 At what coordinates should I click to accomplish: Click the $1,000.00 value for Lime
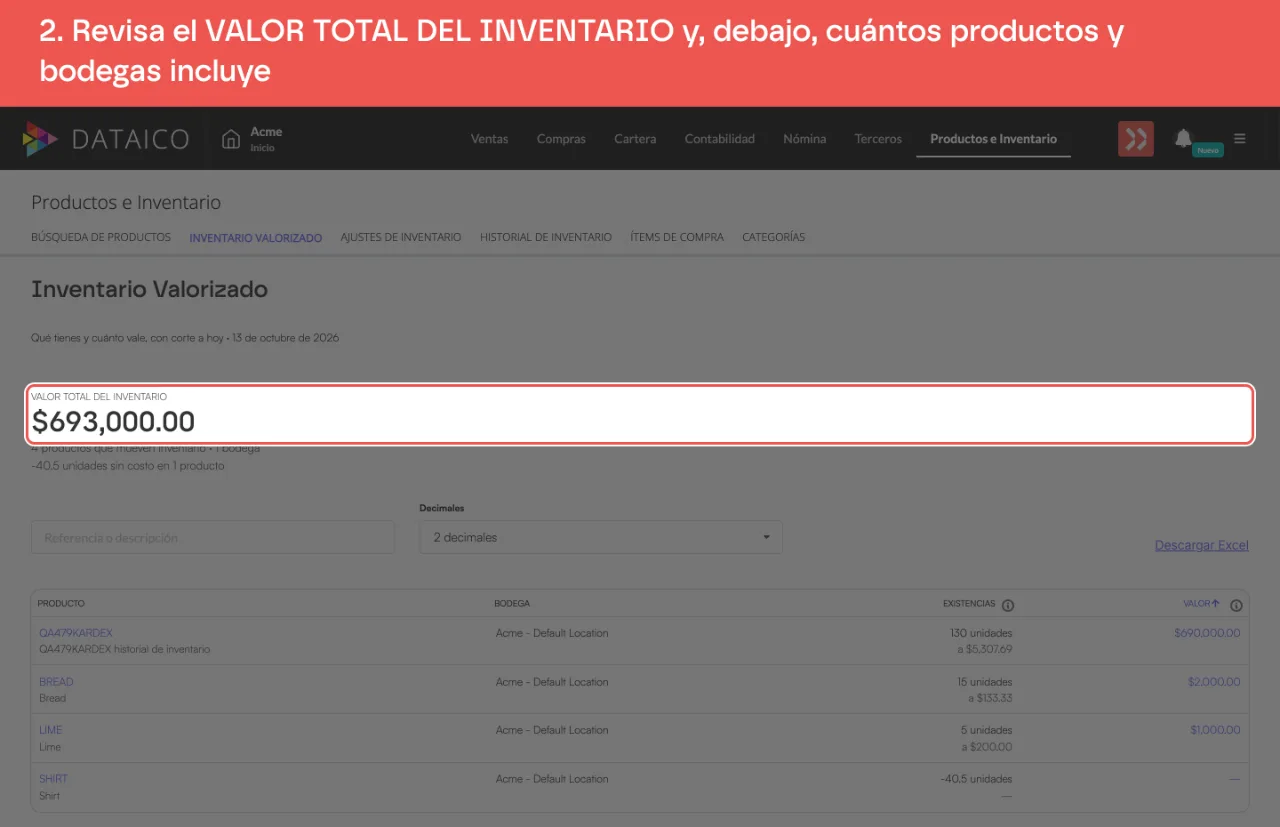(x=1215, y=730)
